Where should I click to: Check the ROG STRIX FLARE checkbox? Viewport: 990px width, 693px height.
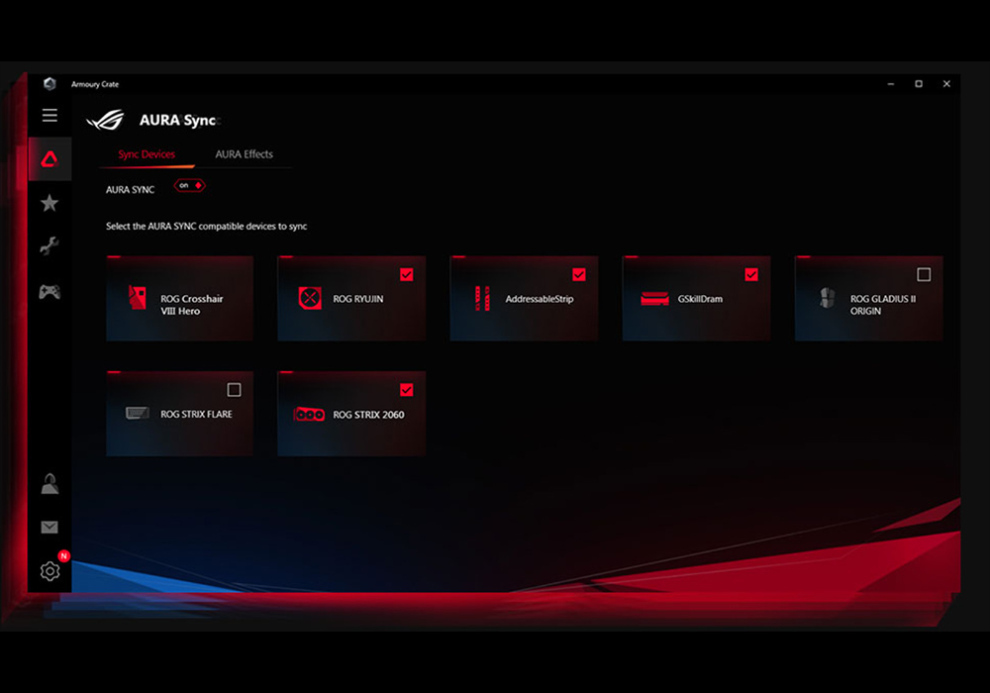point(234,390)
